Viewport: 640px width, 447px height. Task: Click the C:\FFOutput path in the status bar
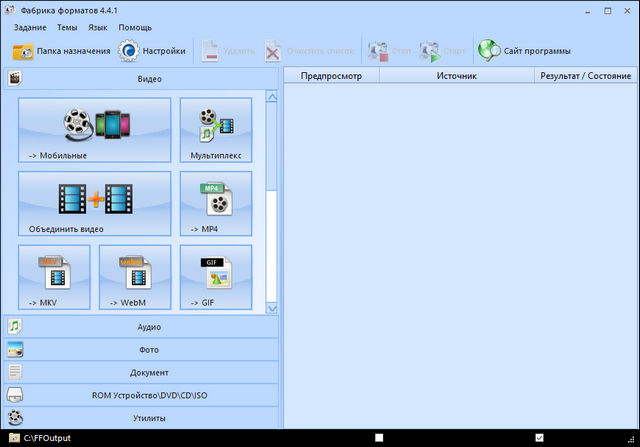pyautogui.click(x=46, y=438)
